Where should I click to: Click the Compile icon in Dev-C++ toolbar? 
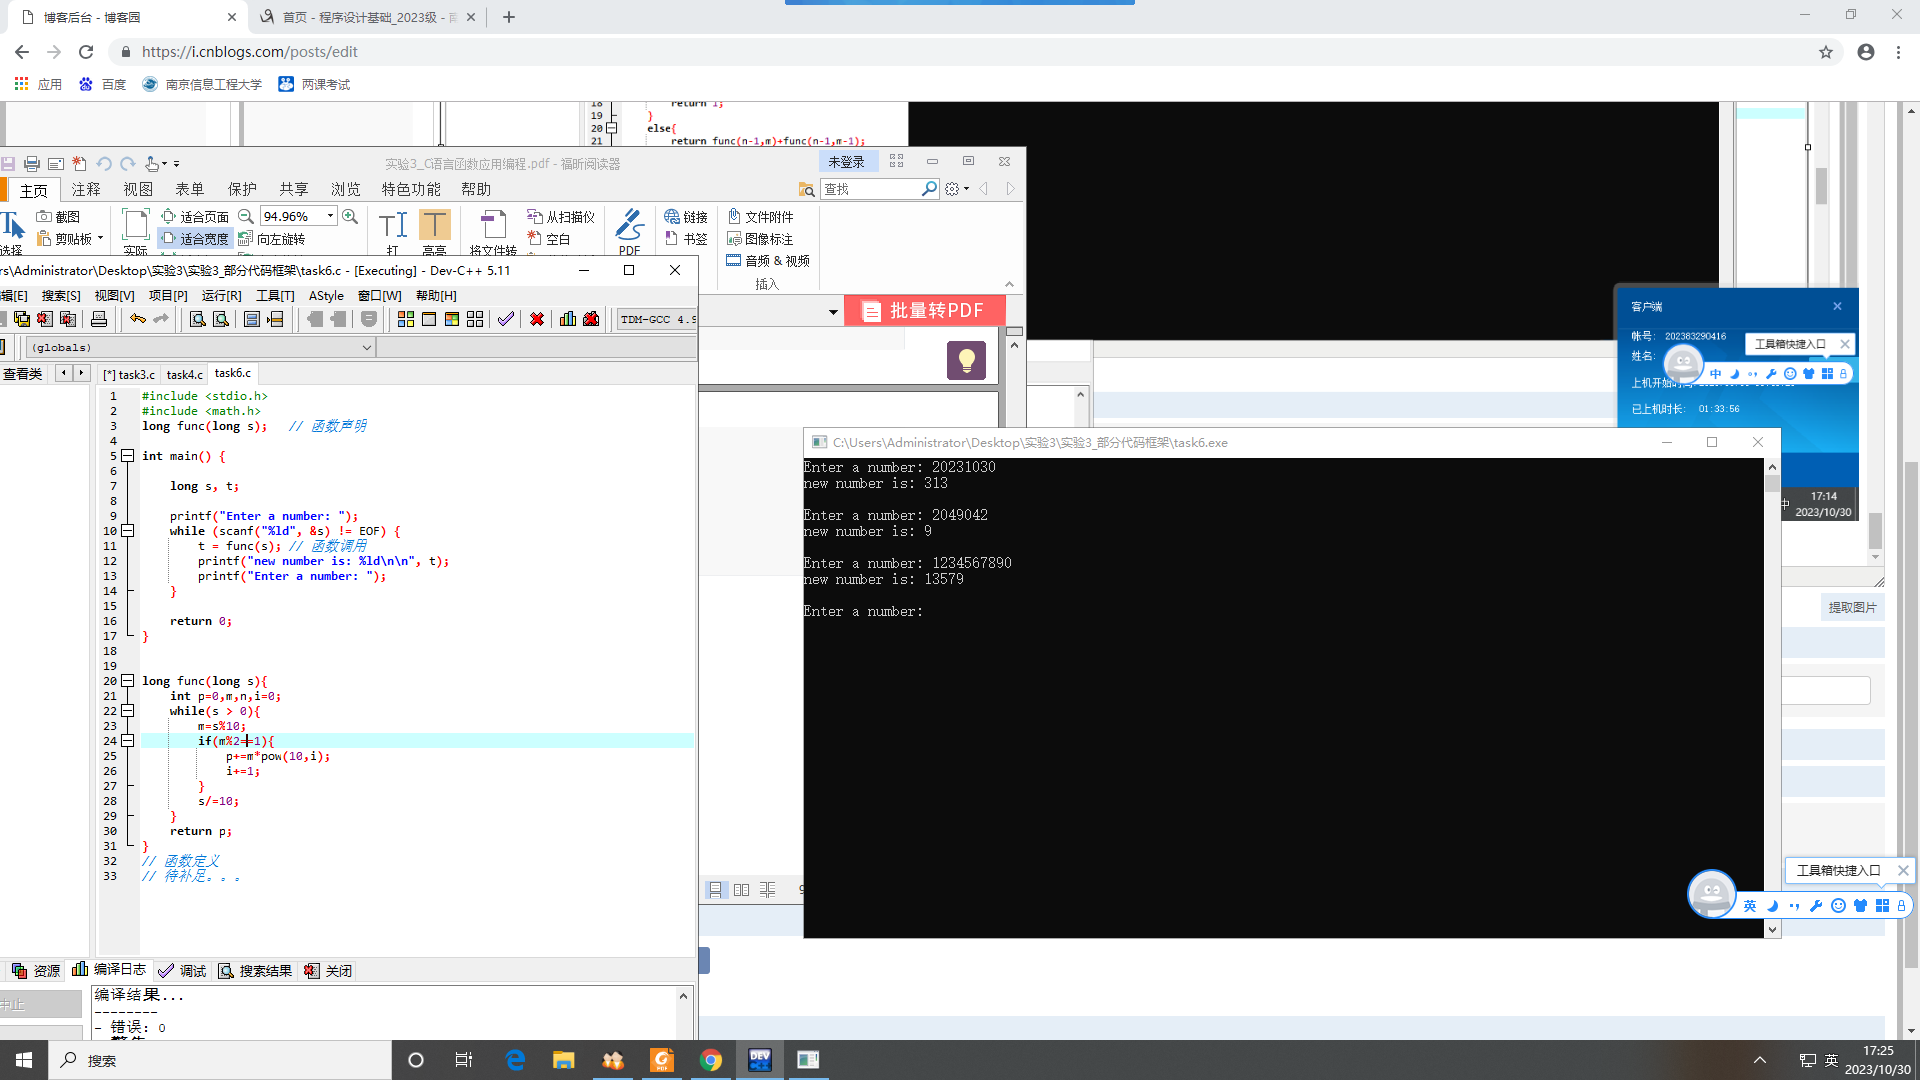[405, 319]
